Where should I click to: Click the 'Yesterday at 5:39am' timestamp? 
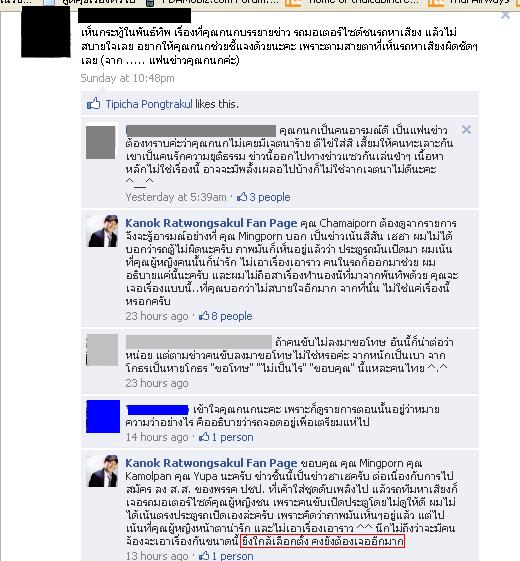coord(176,197)
